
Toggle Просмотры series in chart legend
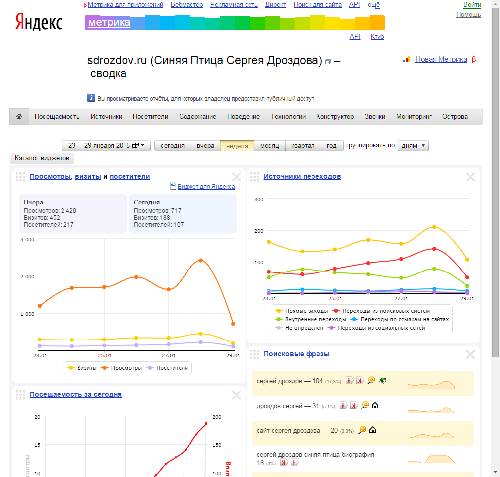[x=121, y=368]
